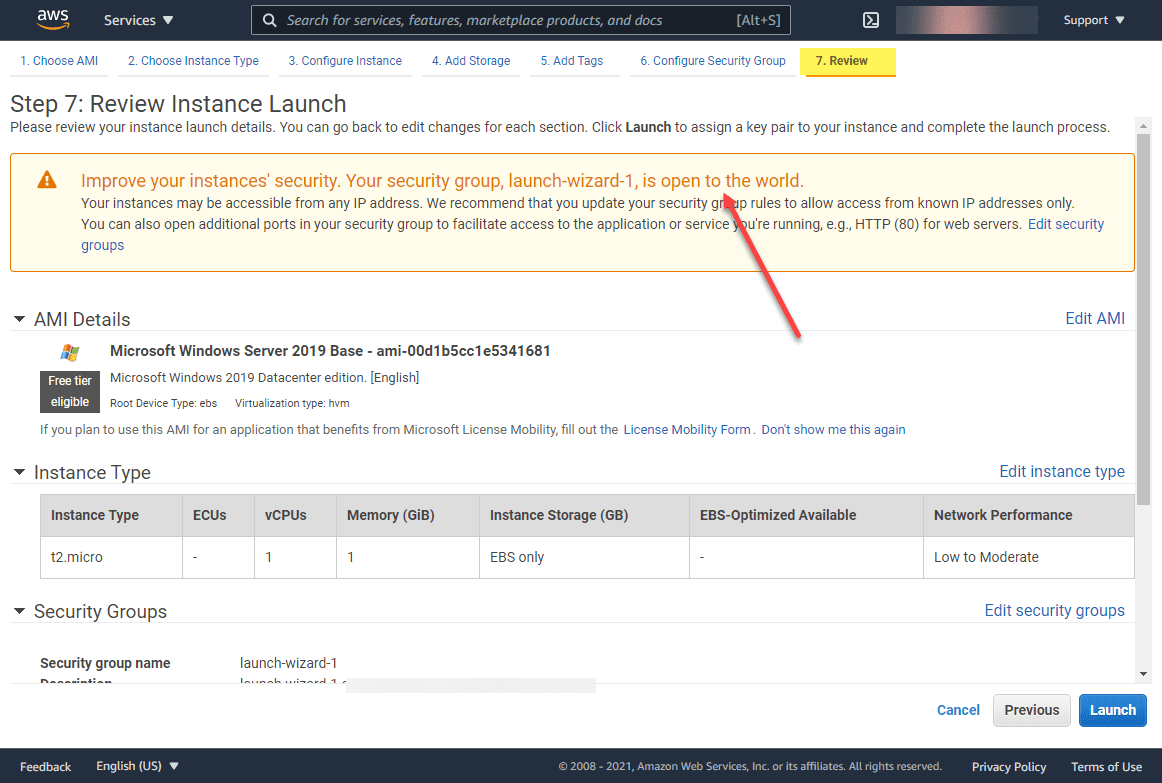Open the blurred account name menu
The width and height of the screenshot is (1162, 783).
coord(966,20)
